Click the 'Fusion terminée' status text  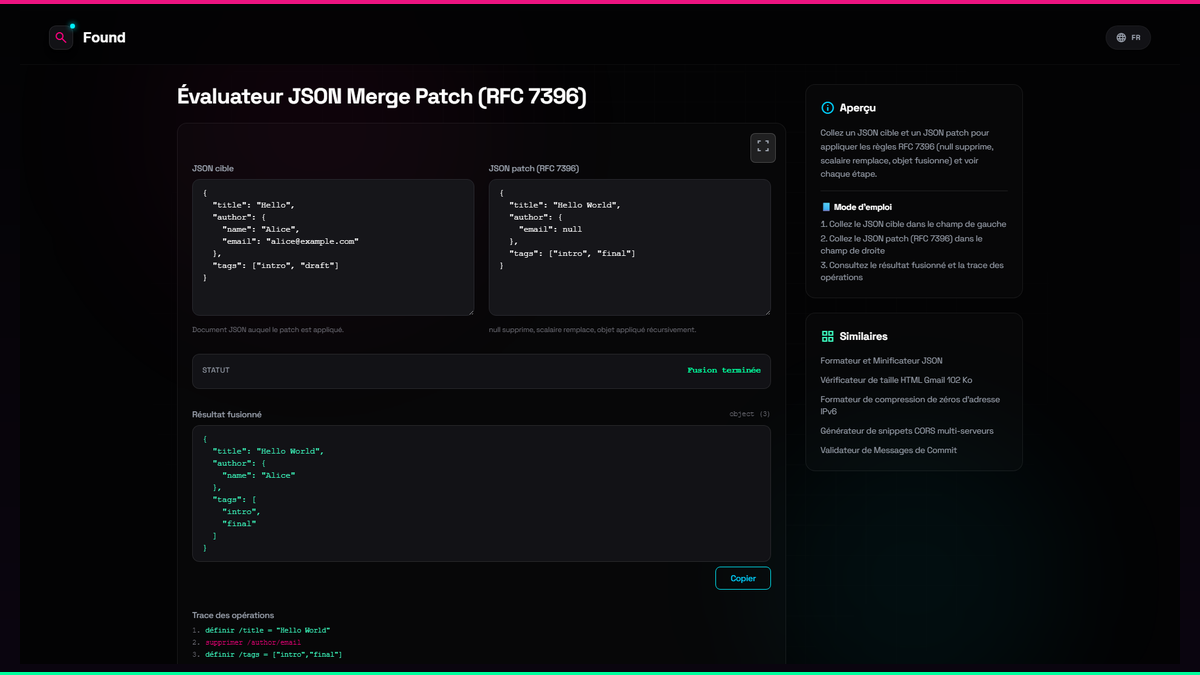724,370
